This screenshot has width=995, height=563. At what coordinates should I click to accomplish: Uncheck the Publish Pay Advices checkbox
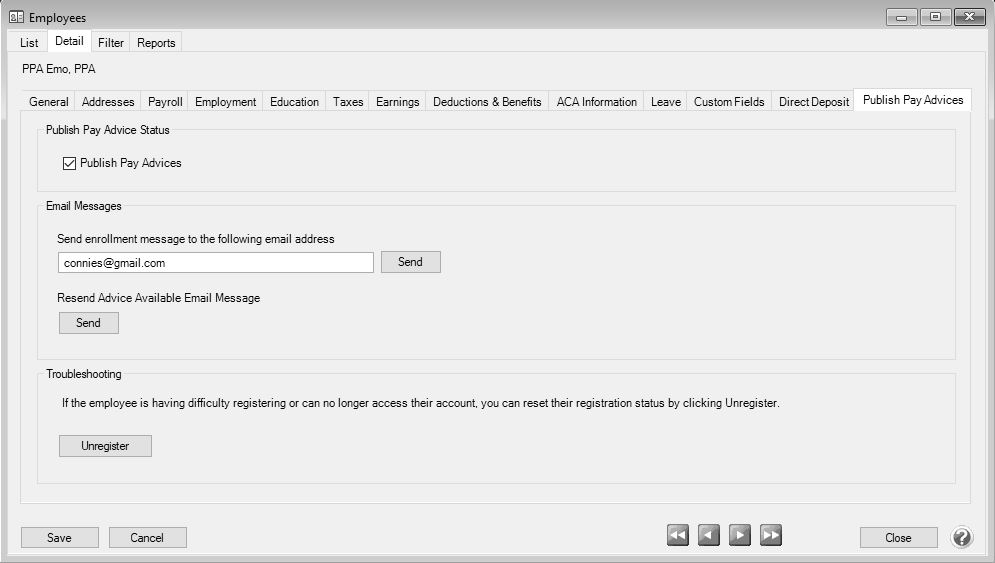[70, 163]
